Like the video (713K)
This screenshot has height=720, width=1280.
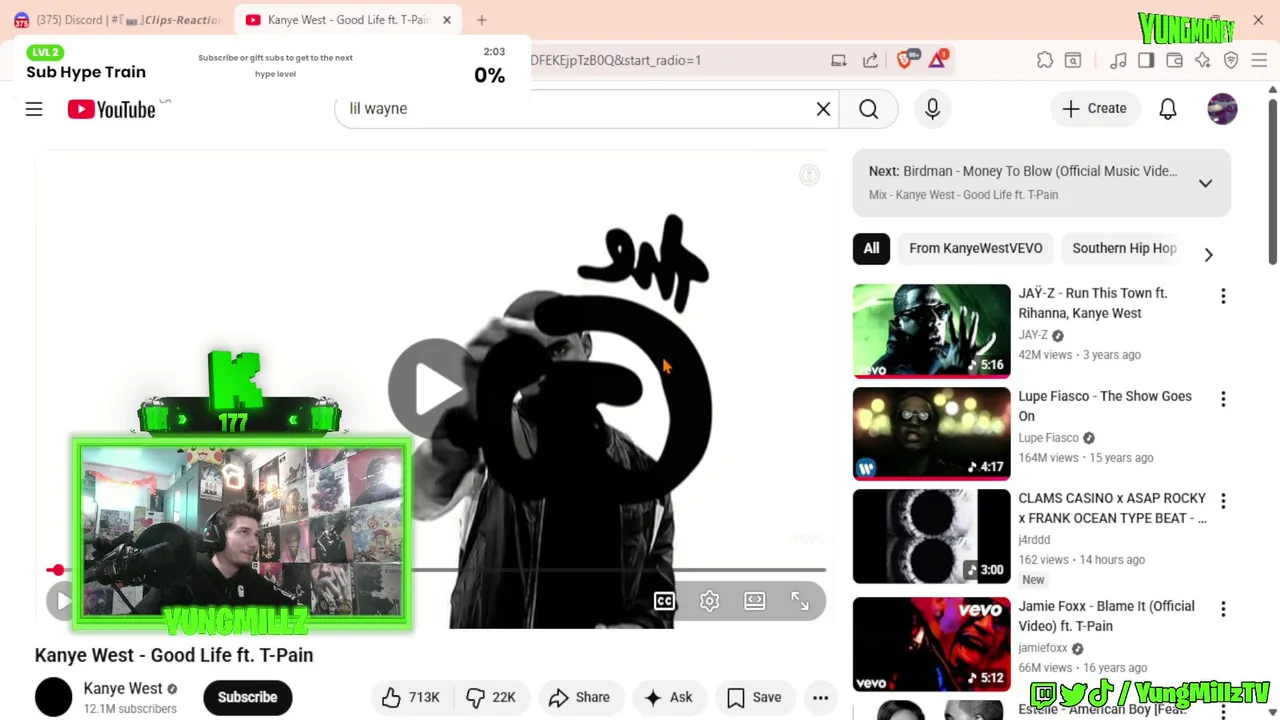click(411, 697)
